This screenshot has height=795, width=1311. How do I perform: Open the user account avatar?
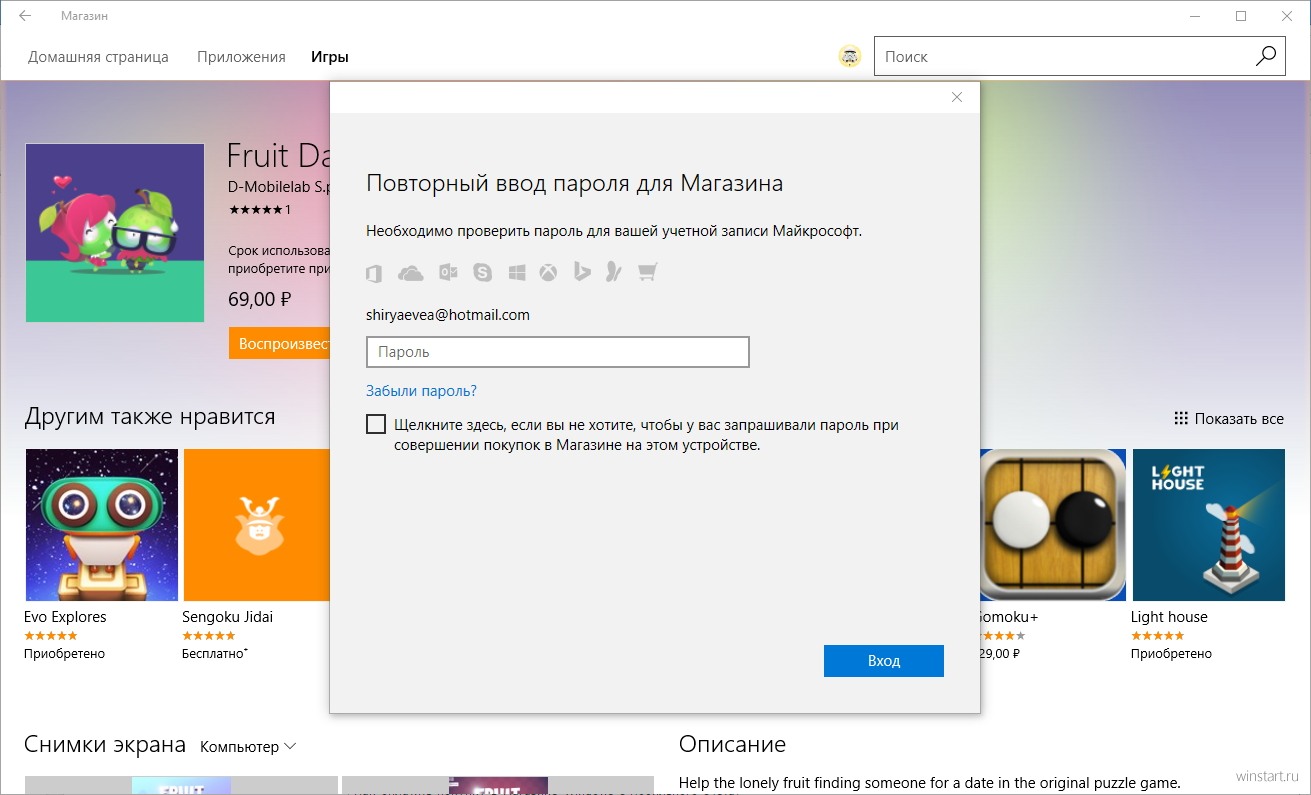point(850,57)
